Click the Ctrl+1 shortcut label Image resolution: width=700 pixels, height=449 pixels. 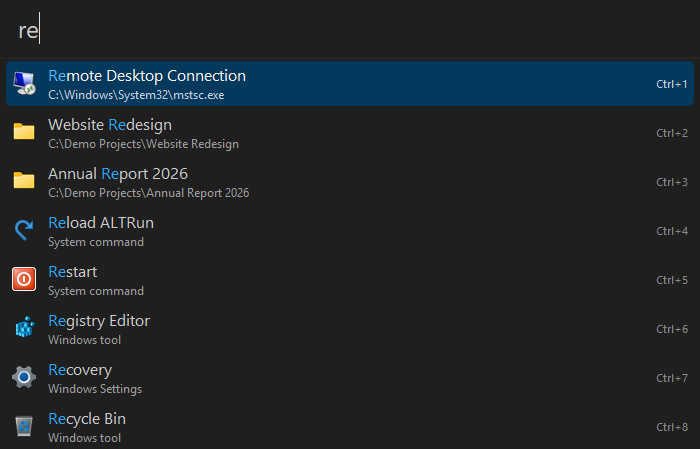coord(672,84)
